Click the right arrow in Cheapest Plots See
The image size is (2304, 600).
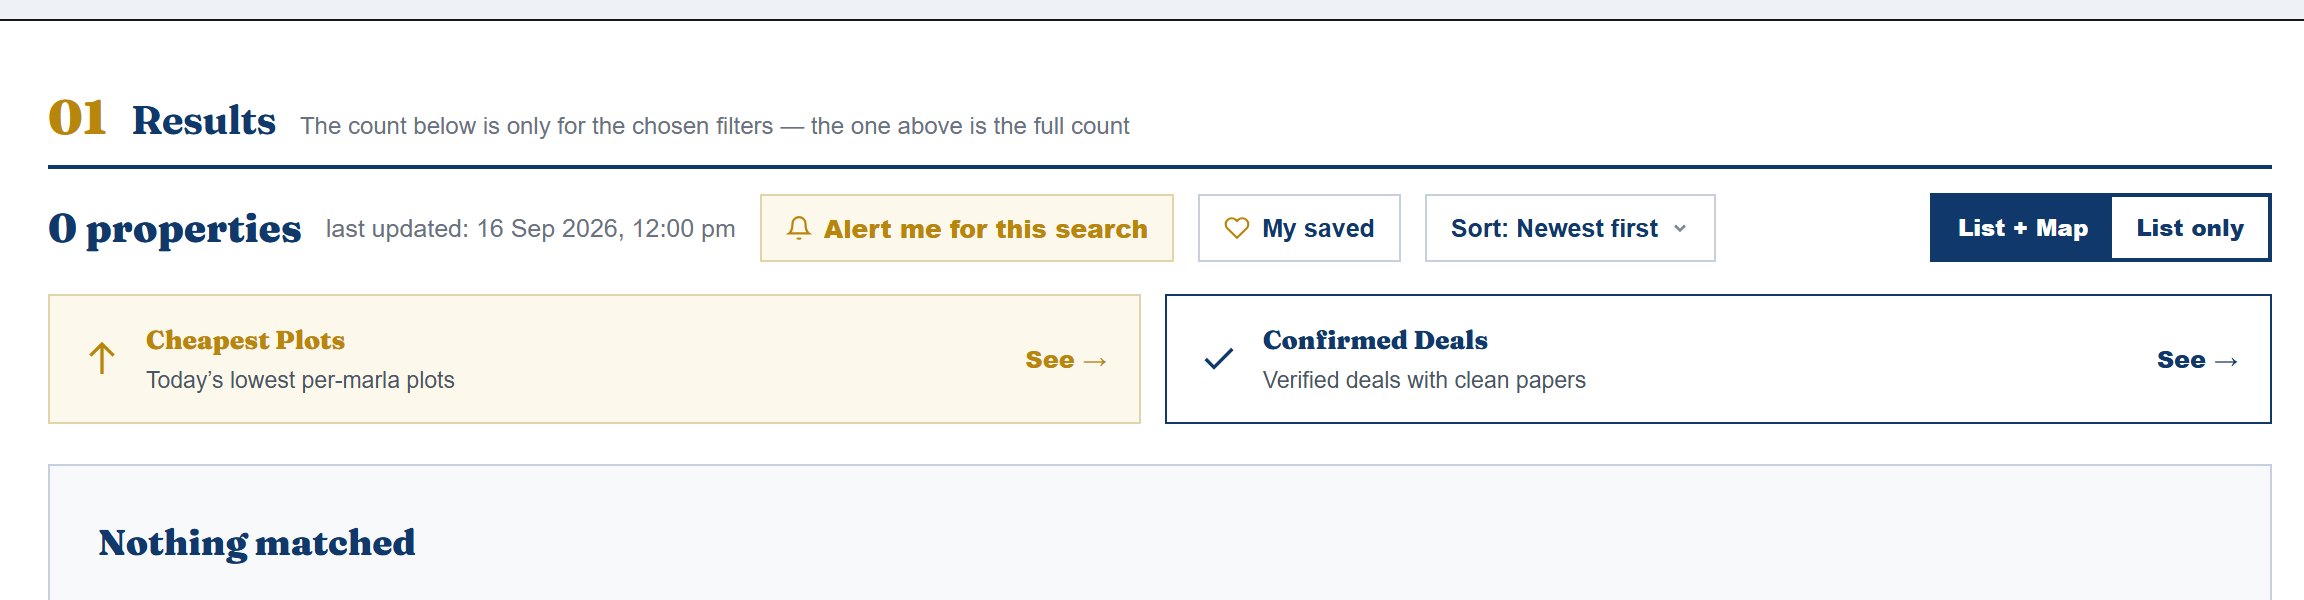click(x=1095, y=361)
